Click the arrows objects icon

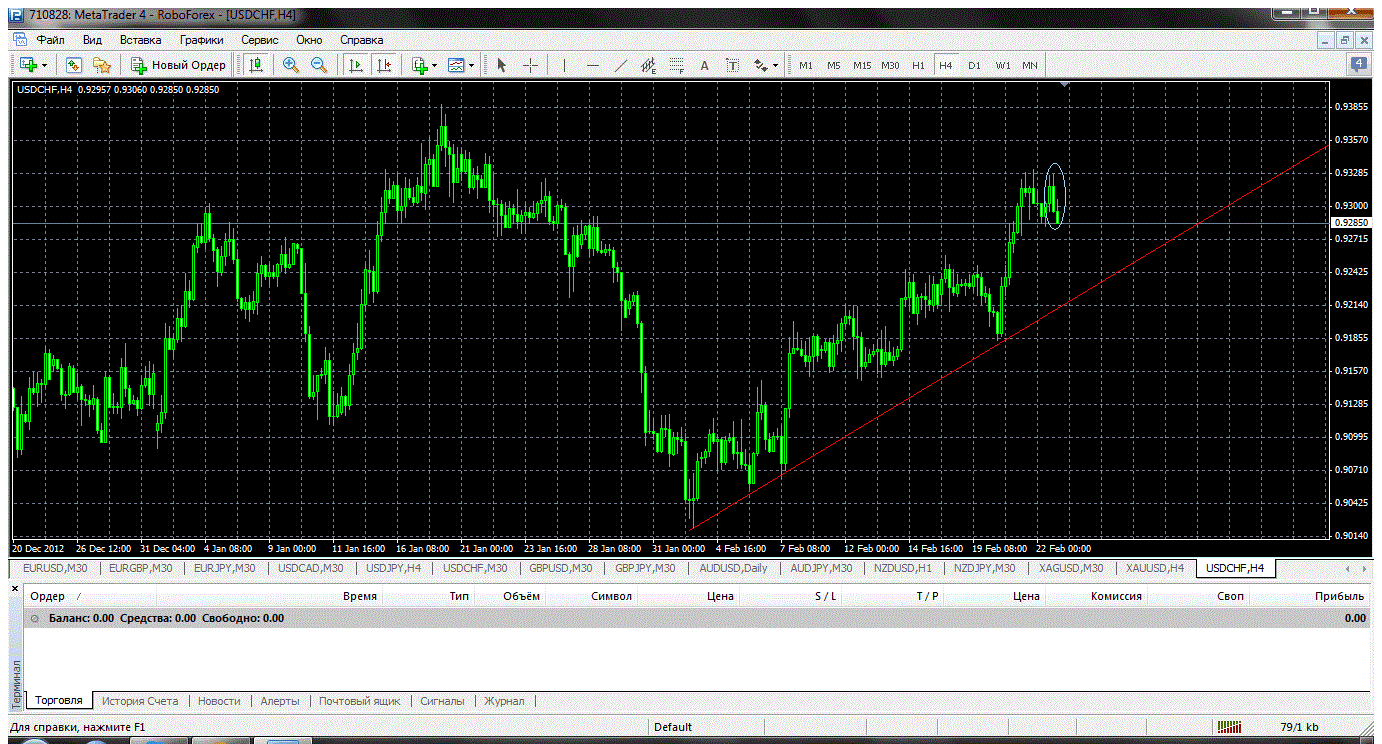760,65
